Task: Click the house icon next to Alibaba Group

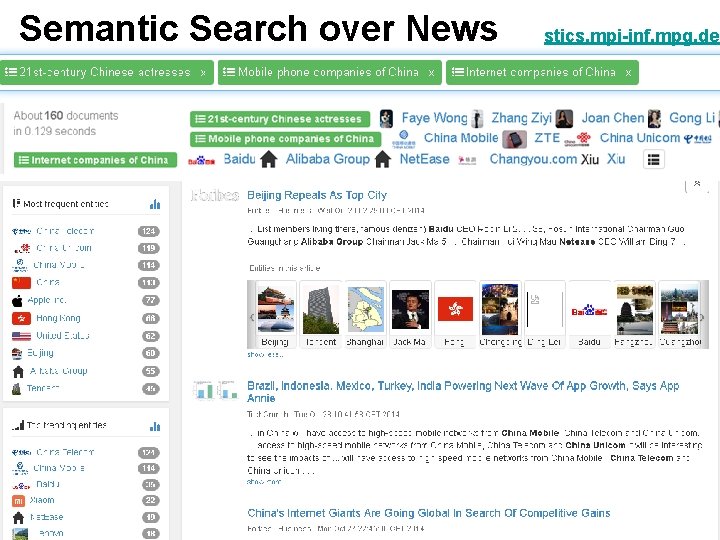Action: point(269,159)
